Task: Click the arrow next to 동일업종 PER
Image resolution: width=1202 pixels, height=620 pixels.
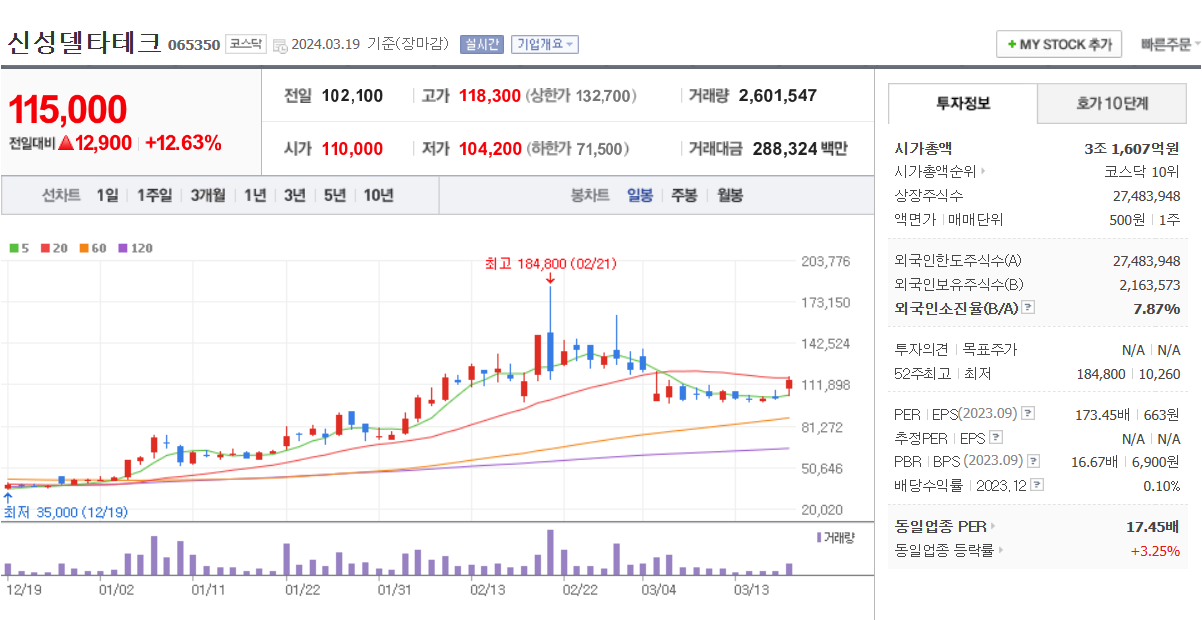Action: [993, 526]
